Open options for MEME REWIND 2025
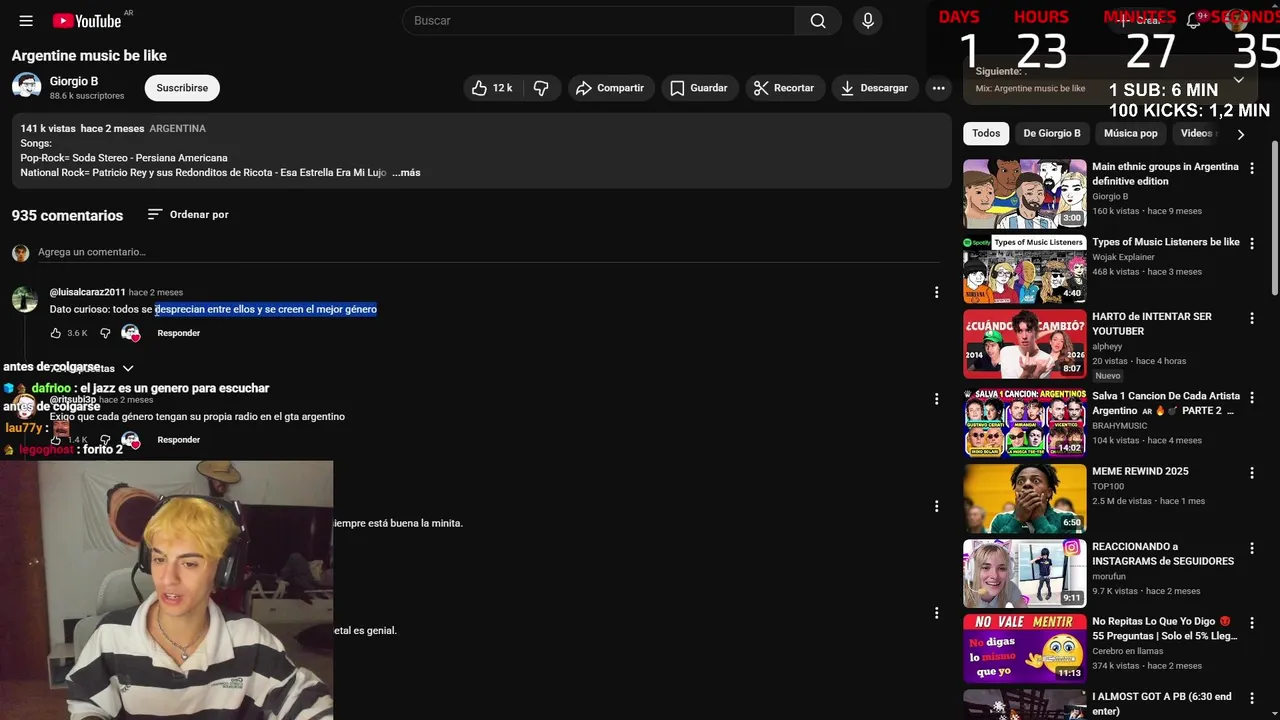 (x=1251, y=473)
